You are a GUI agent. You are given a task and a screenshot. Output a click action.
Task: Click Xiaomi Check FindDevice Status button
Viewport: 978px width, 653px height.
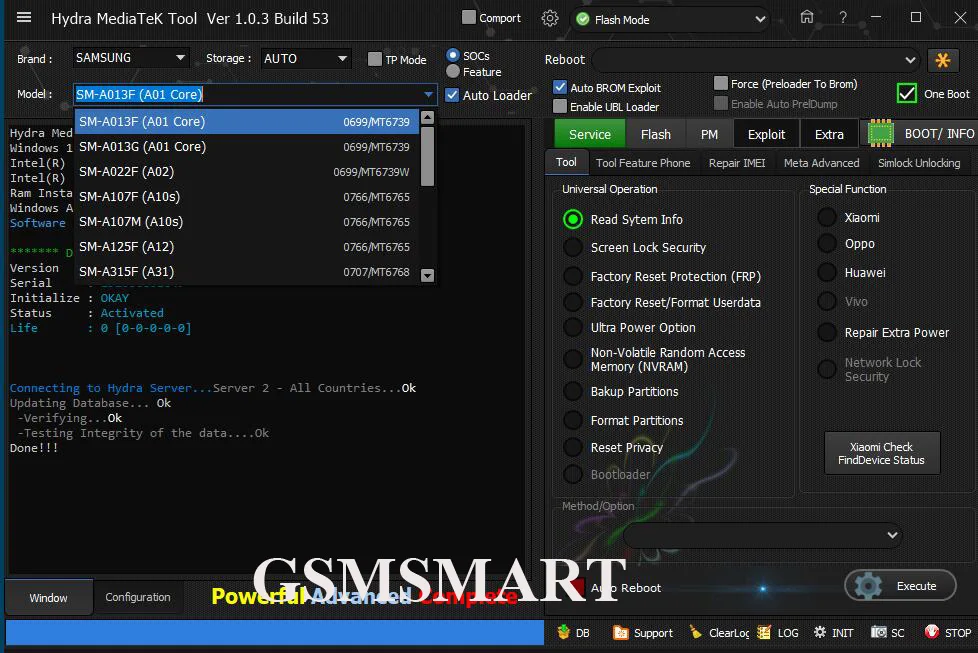pyautogui.click(x=881, y=453)
